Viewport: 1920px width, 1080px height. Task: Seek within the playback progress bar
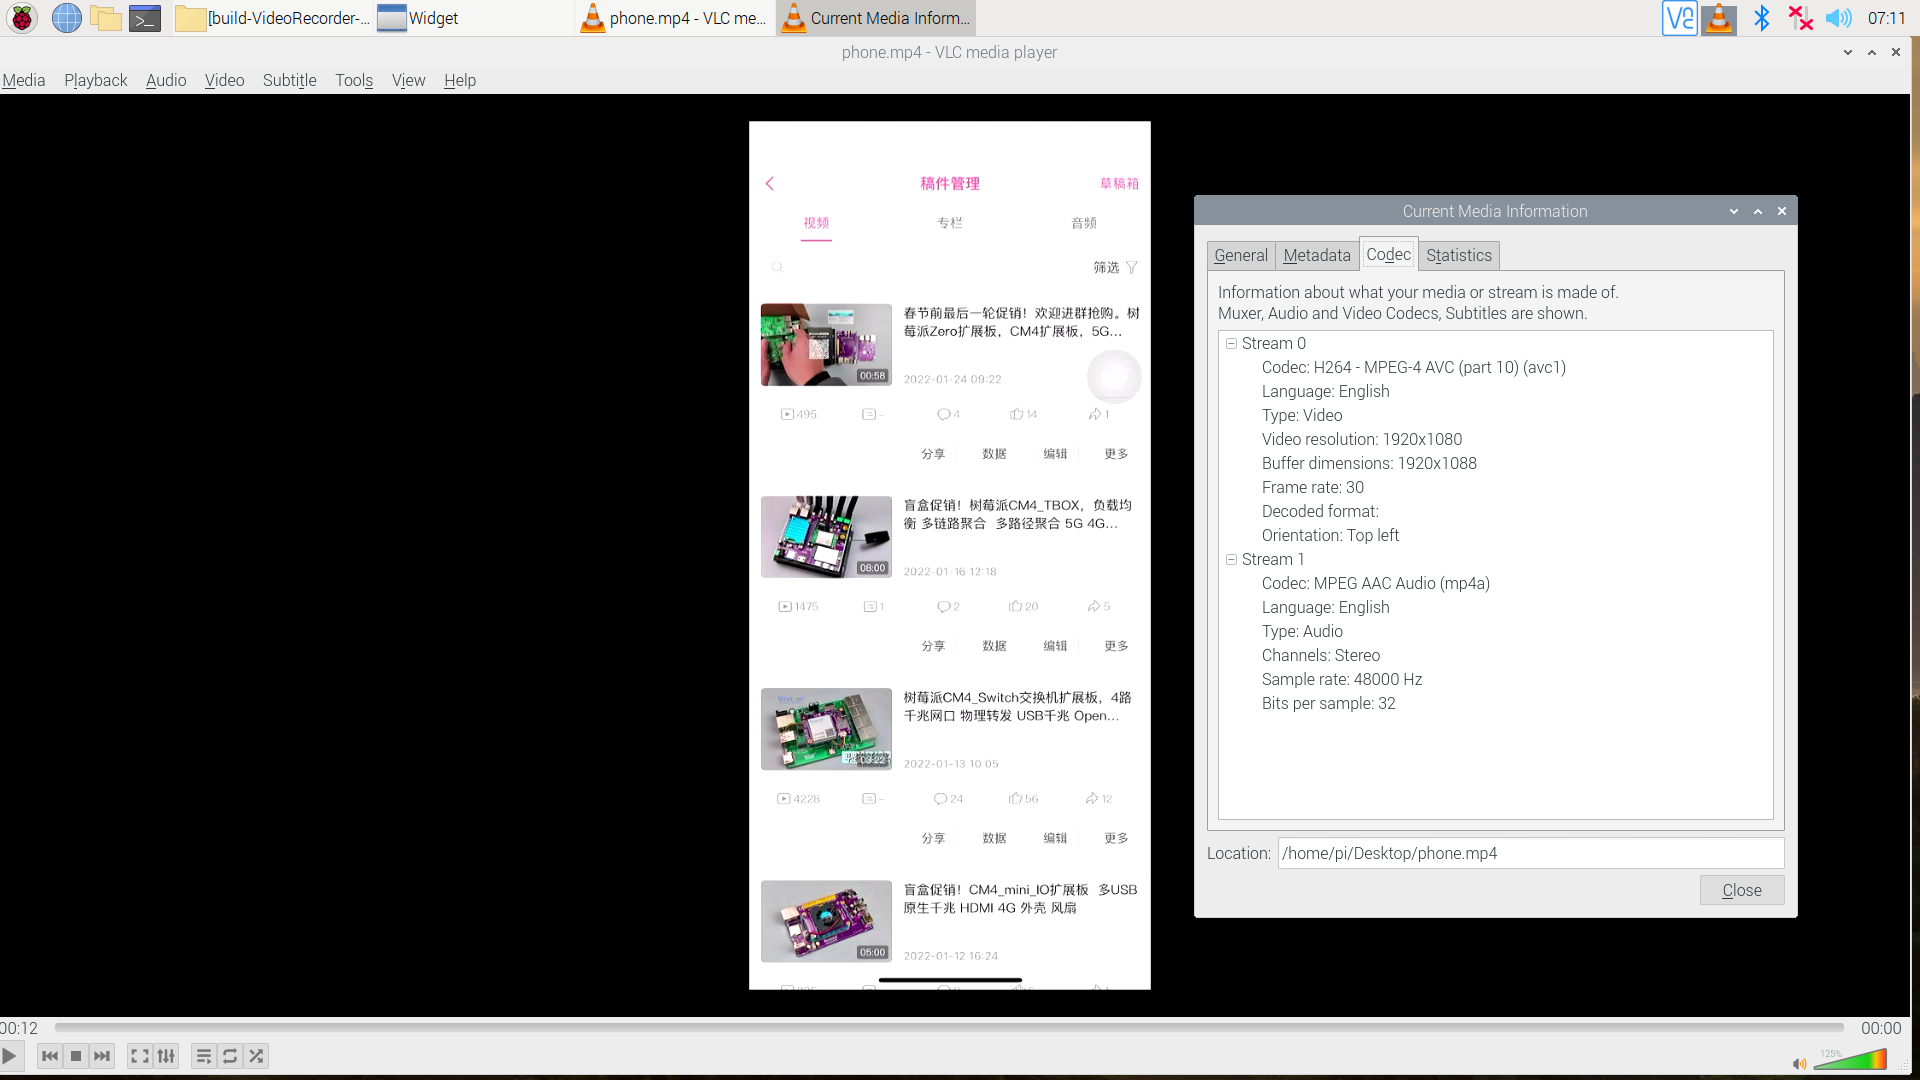(949, 1027)
